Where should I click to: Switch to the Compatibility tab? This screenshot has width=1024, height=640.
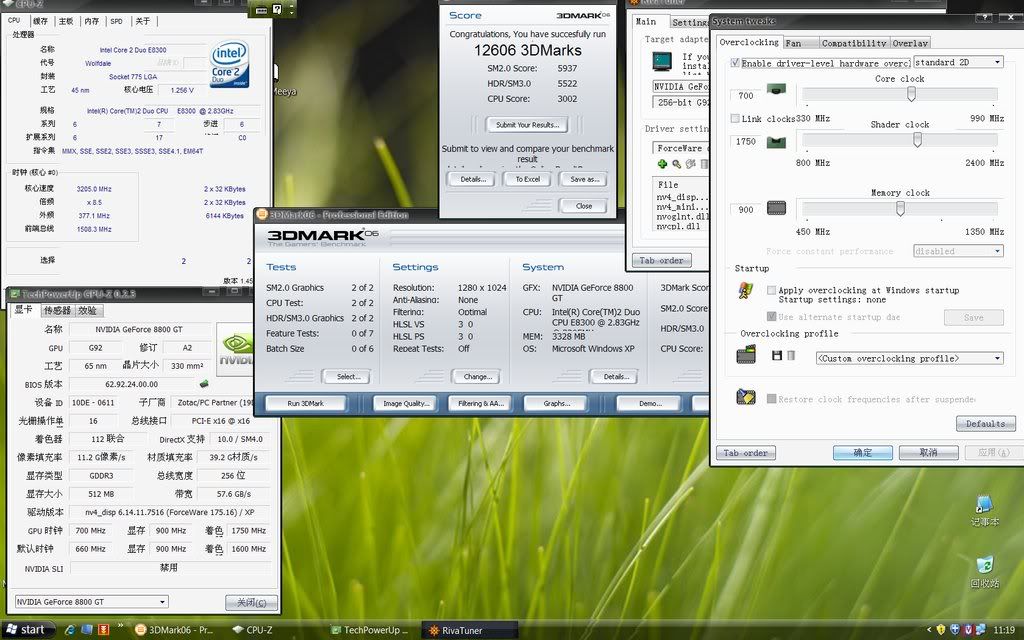tap(854, 43)
